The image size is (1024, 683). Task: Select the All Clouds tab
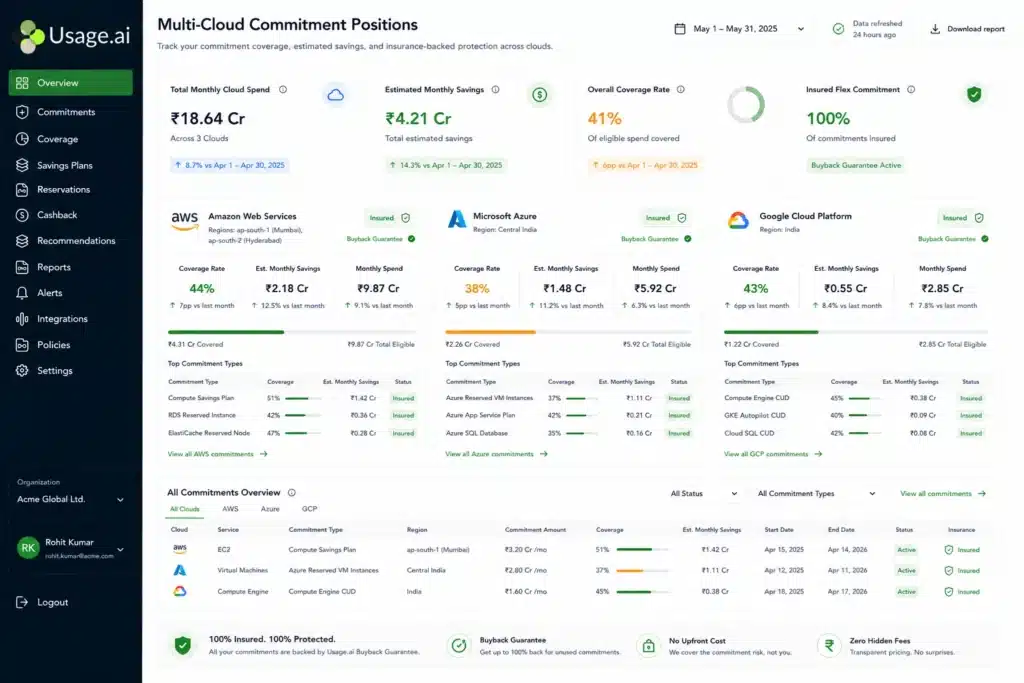185,509
